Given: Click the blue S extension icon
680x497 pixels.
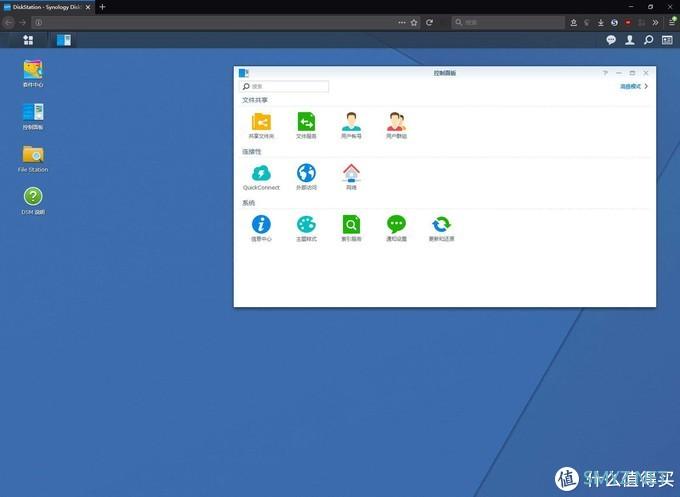Looking at the screenshot, I should (614, 22).
